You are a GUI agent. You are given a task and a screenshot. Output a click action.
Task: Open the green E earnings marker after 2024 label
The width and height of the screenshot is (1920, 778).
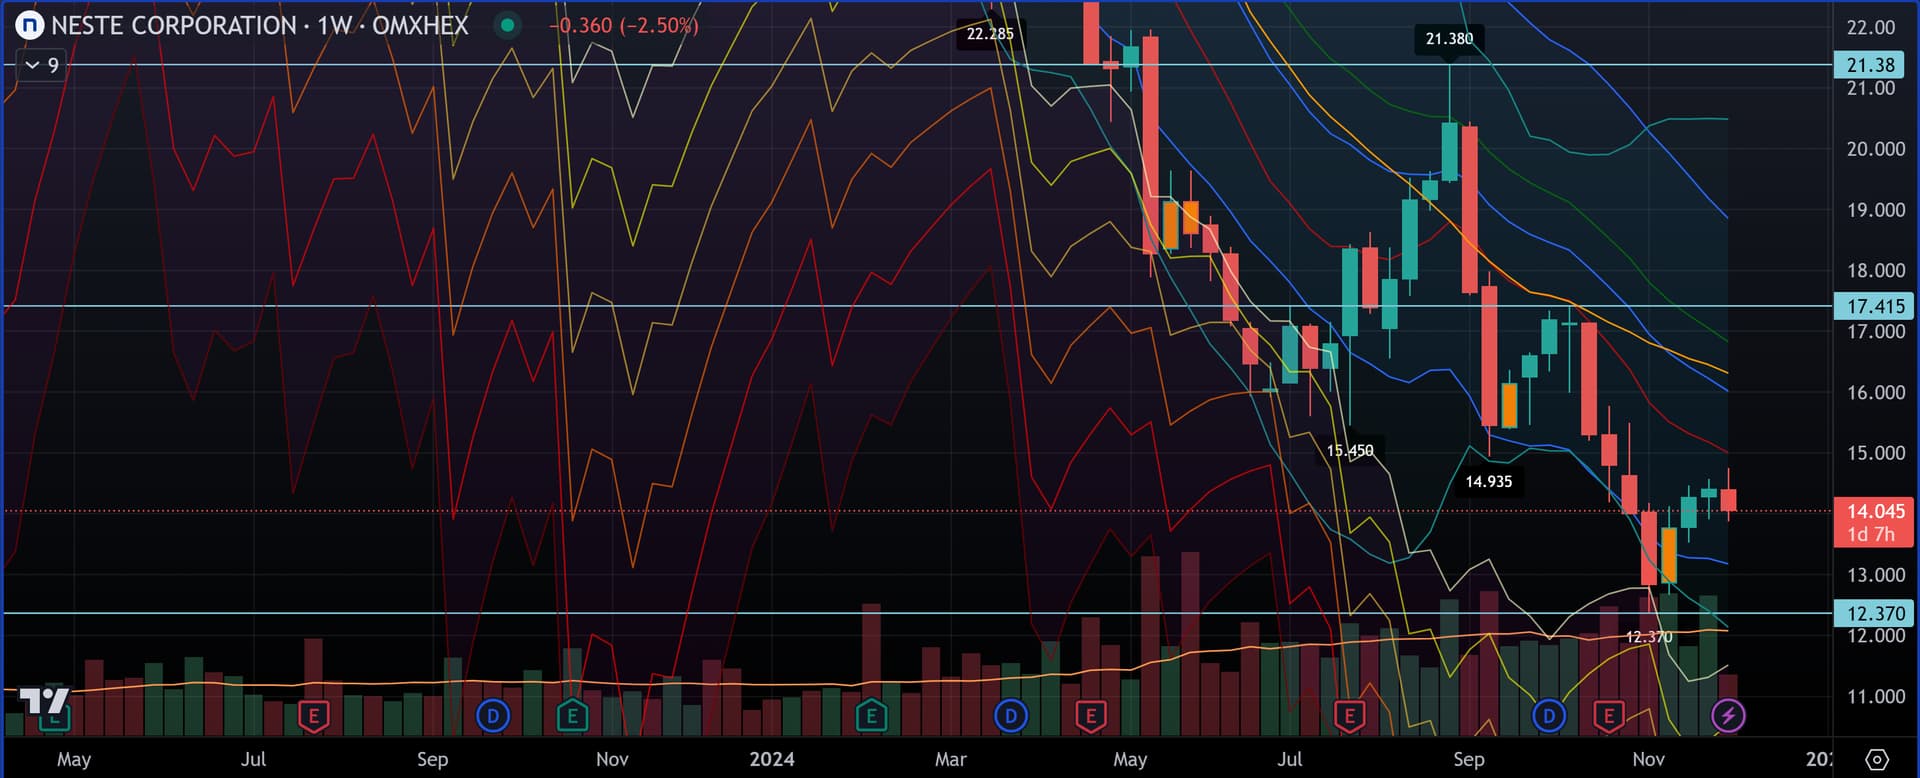tap(871, 716)
